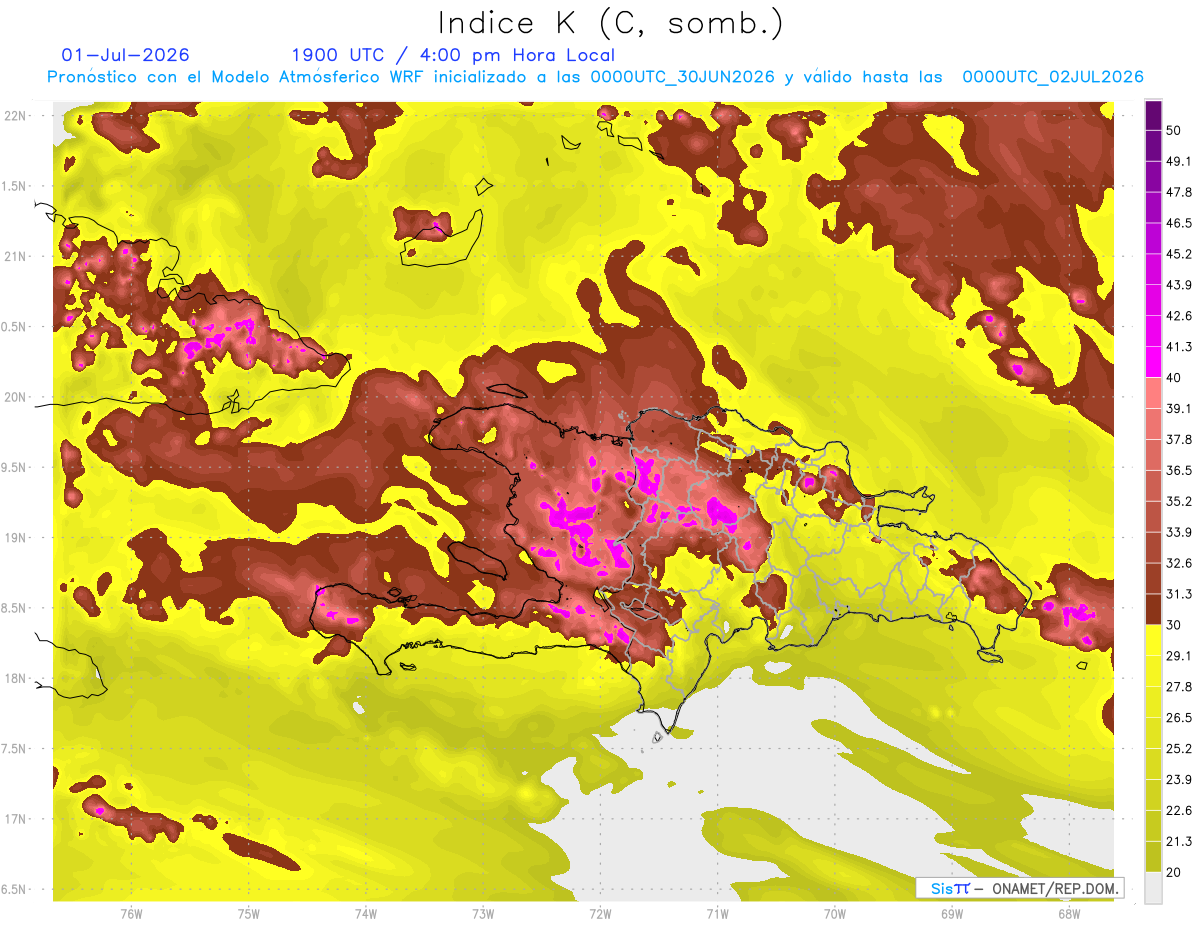
Task: Click the colorbar label "36.5"
Action: click(x=1179, y=471)
